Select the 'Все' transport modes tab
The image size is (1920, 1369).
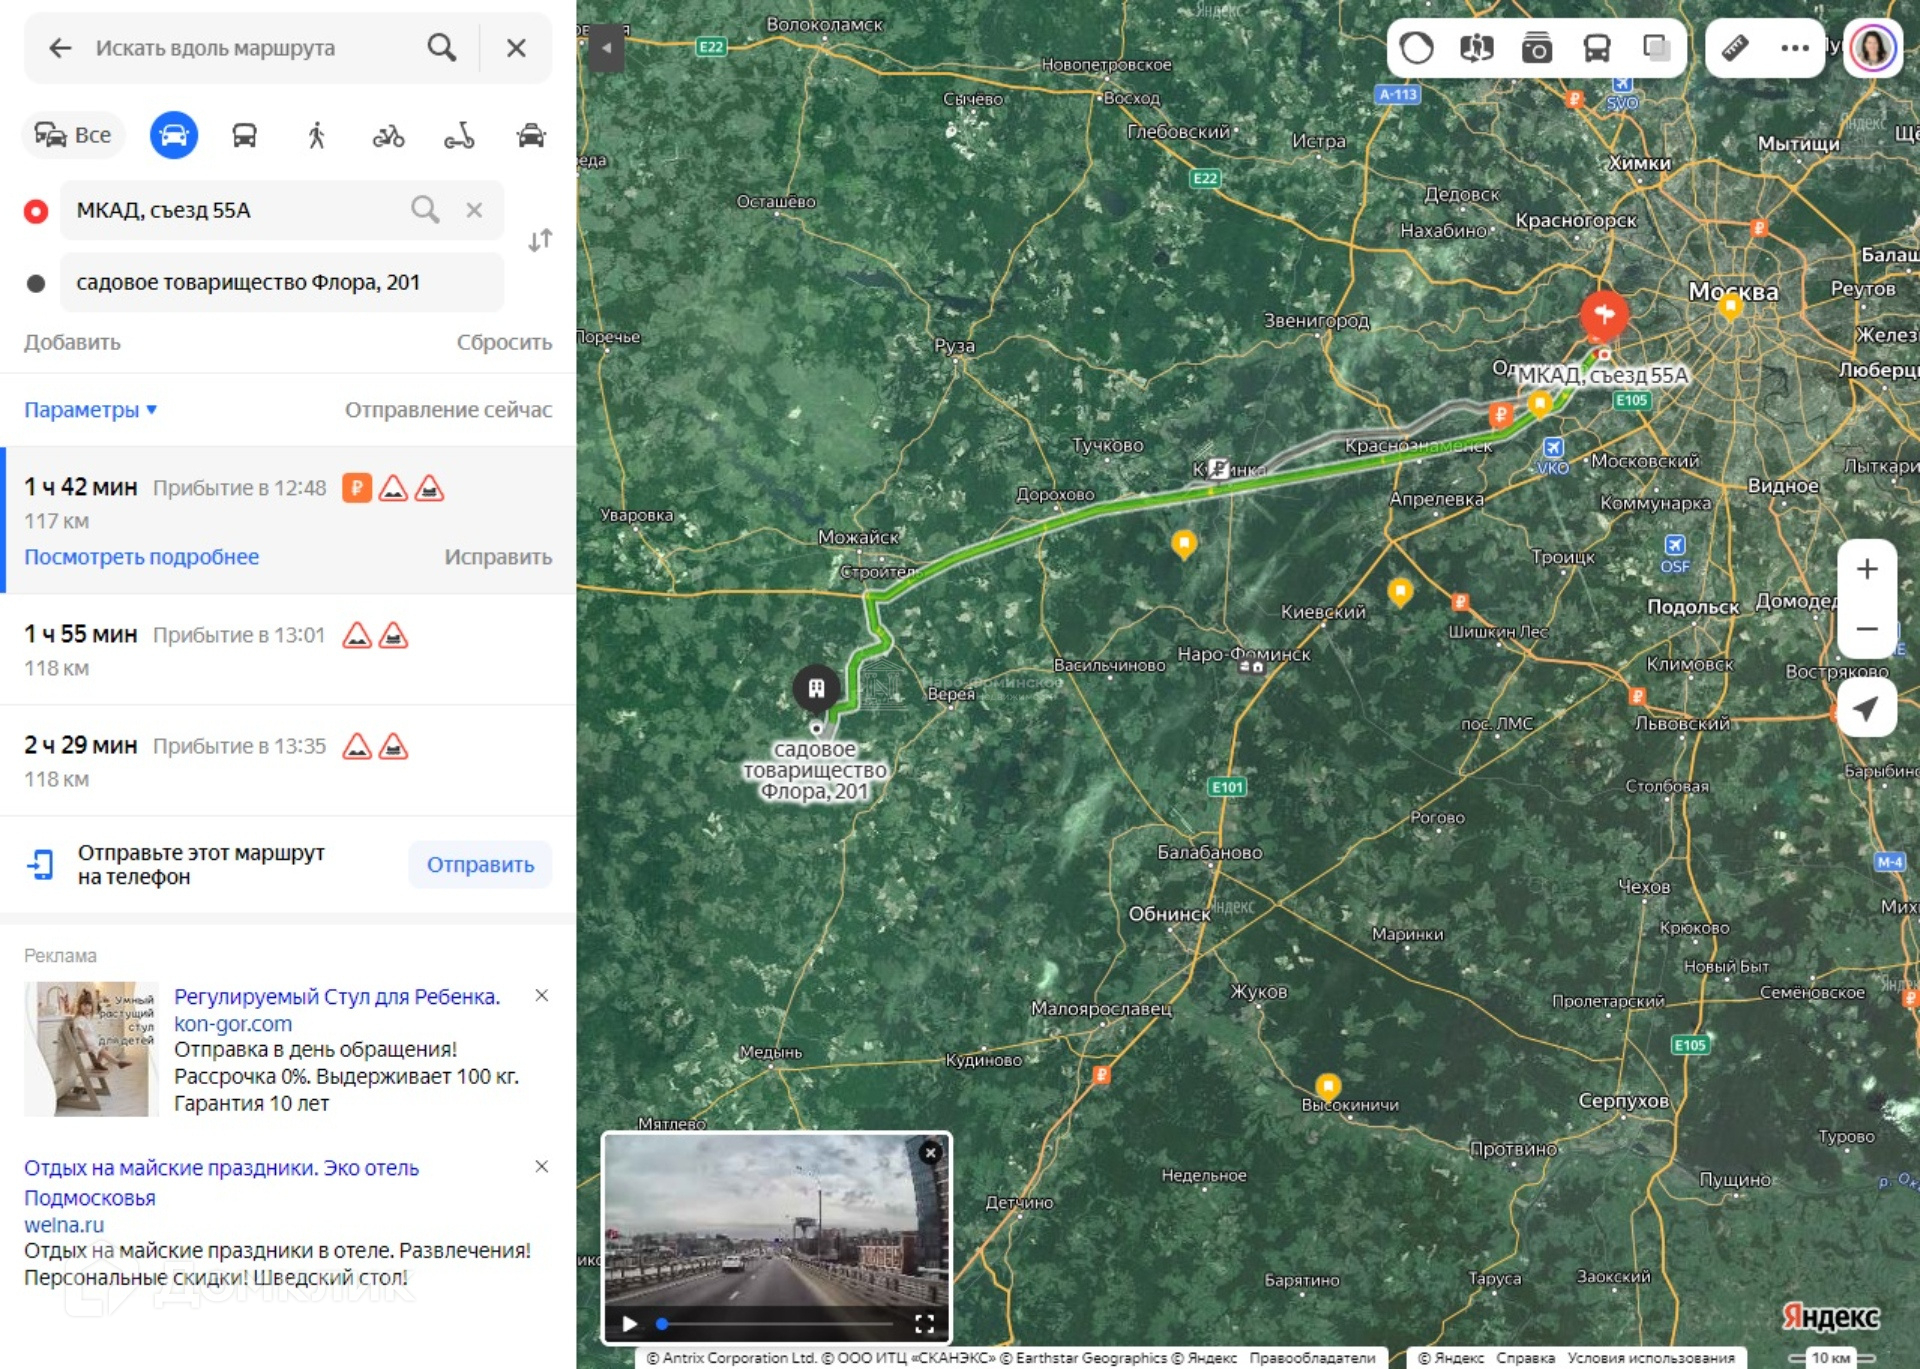[73, 135]
